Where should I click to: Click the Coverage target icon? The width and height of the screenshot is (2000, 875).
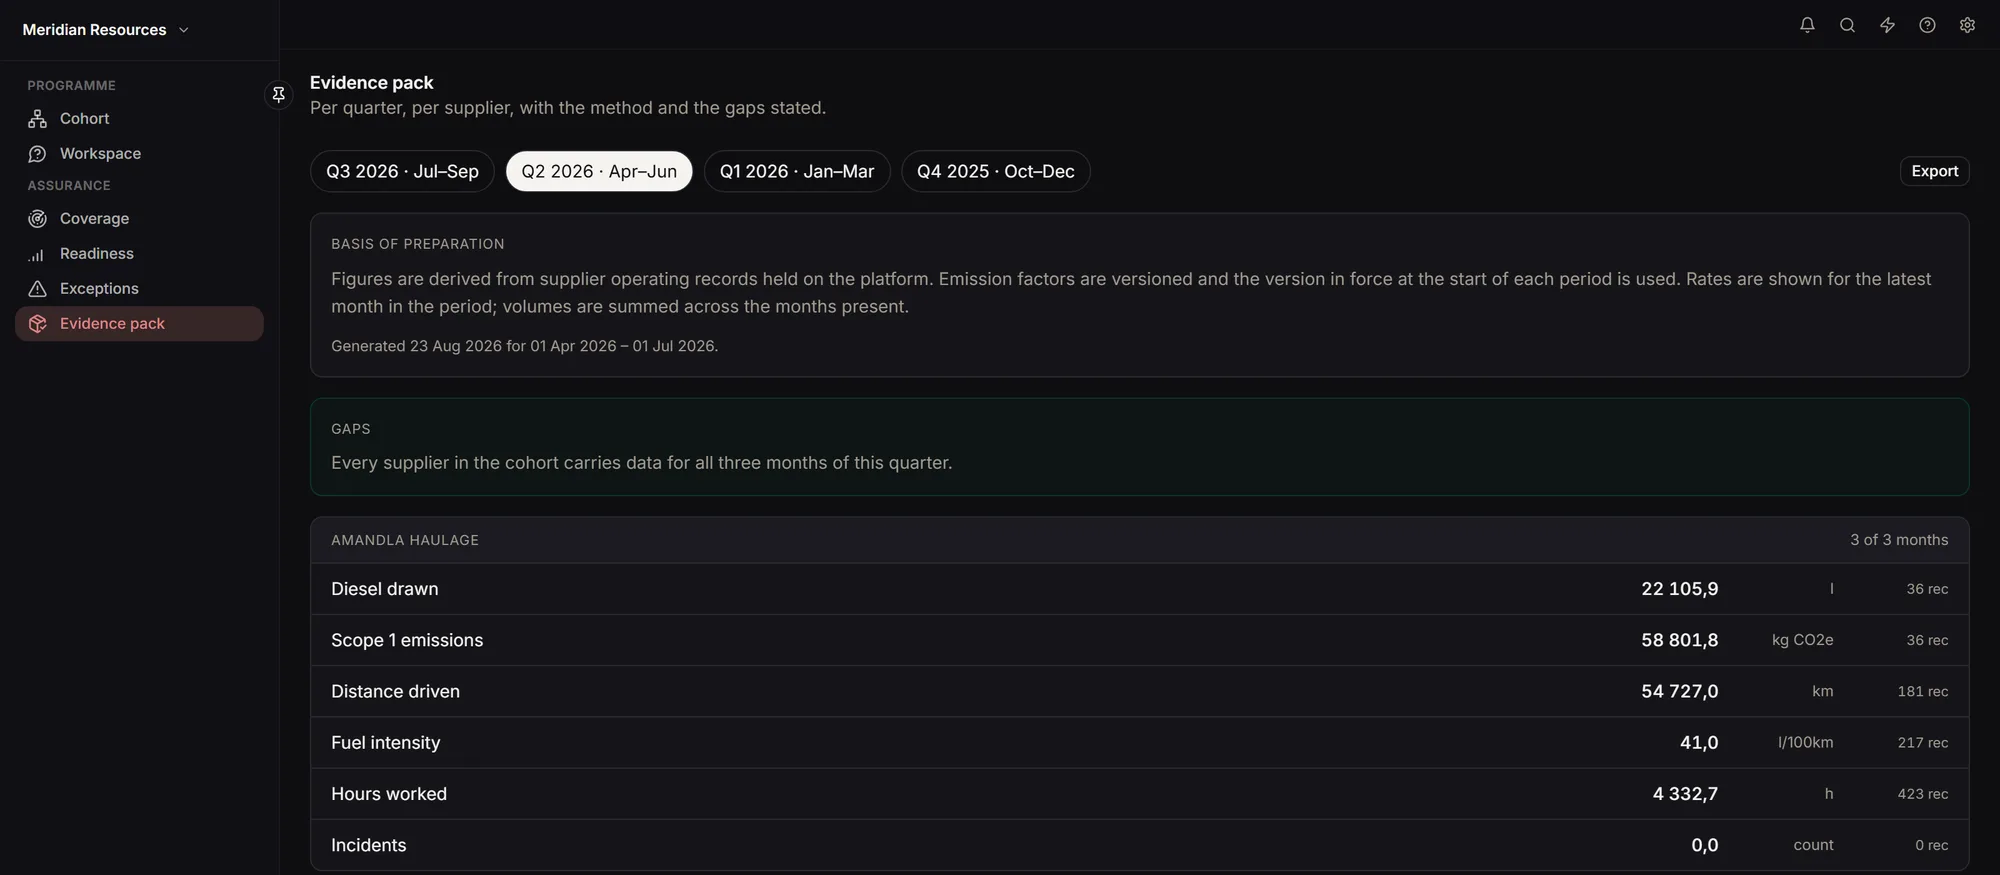pyautogui.click(x=37, y=219)
